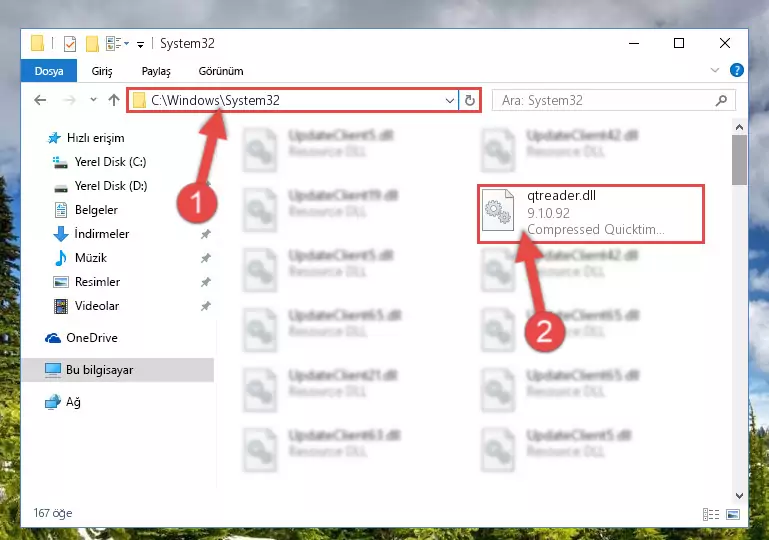Click pin icon next to İndirmeler
769x540 pixels.
coord(205,234)
